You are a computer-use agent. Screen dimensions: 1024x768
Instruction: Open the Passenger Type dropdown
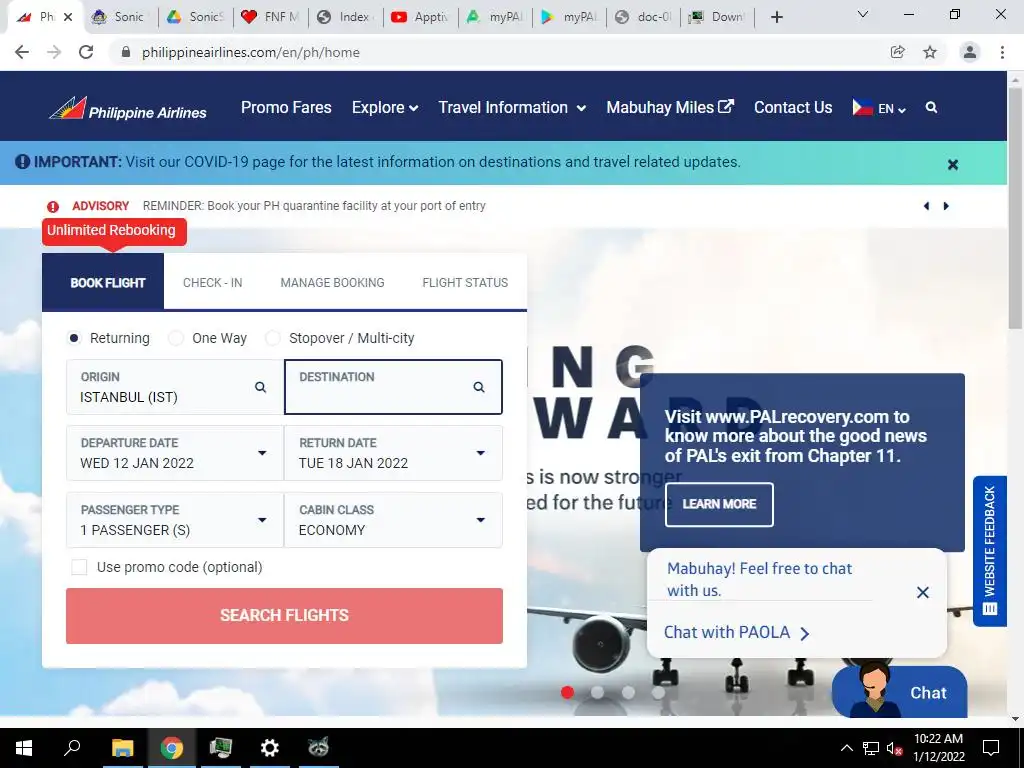pyautogui.click(x=175, y=520)
